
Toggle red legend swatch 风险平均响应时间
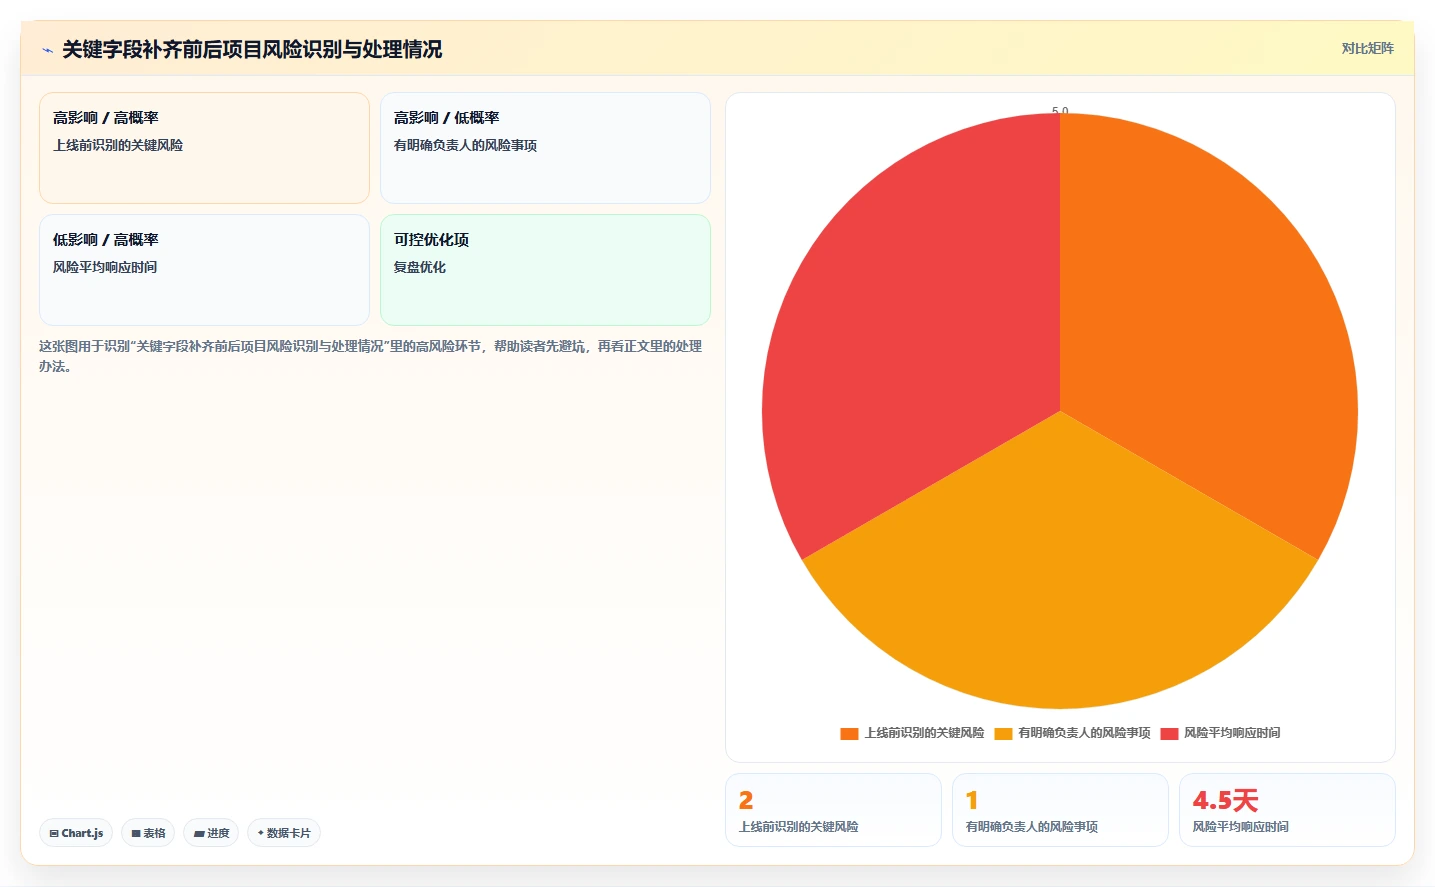1169,733
